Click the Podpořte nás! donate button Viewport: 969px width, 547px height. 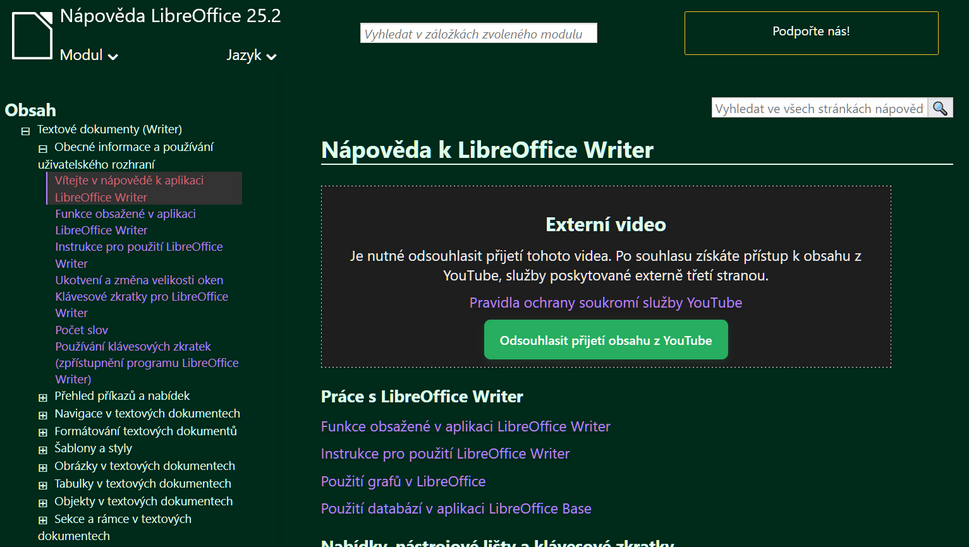811,32
